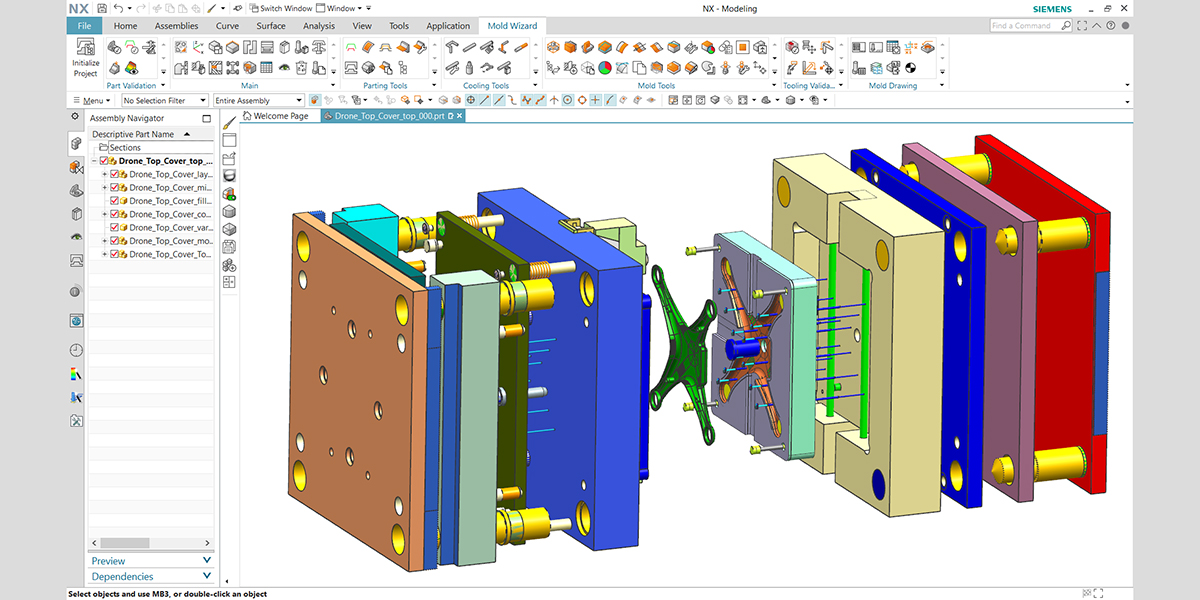Collapse the Drone_Top_Cover_top_ root node
This screenshot has width=1200, height=600.
click(94, 161)
